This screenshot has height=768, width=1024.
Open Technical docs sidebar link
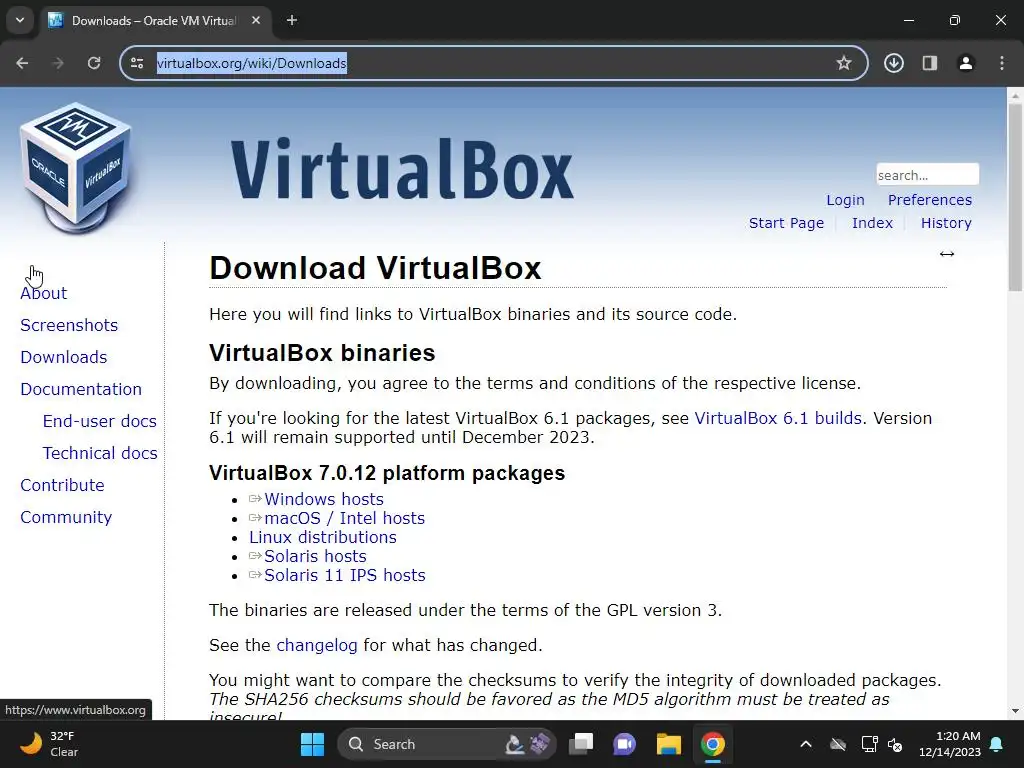[x=100, y=453]
